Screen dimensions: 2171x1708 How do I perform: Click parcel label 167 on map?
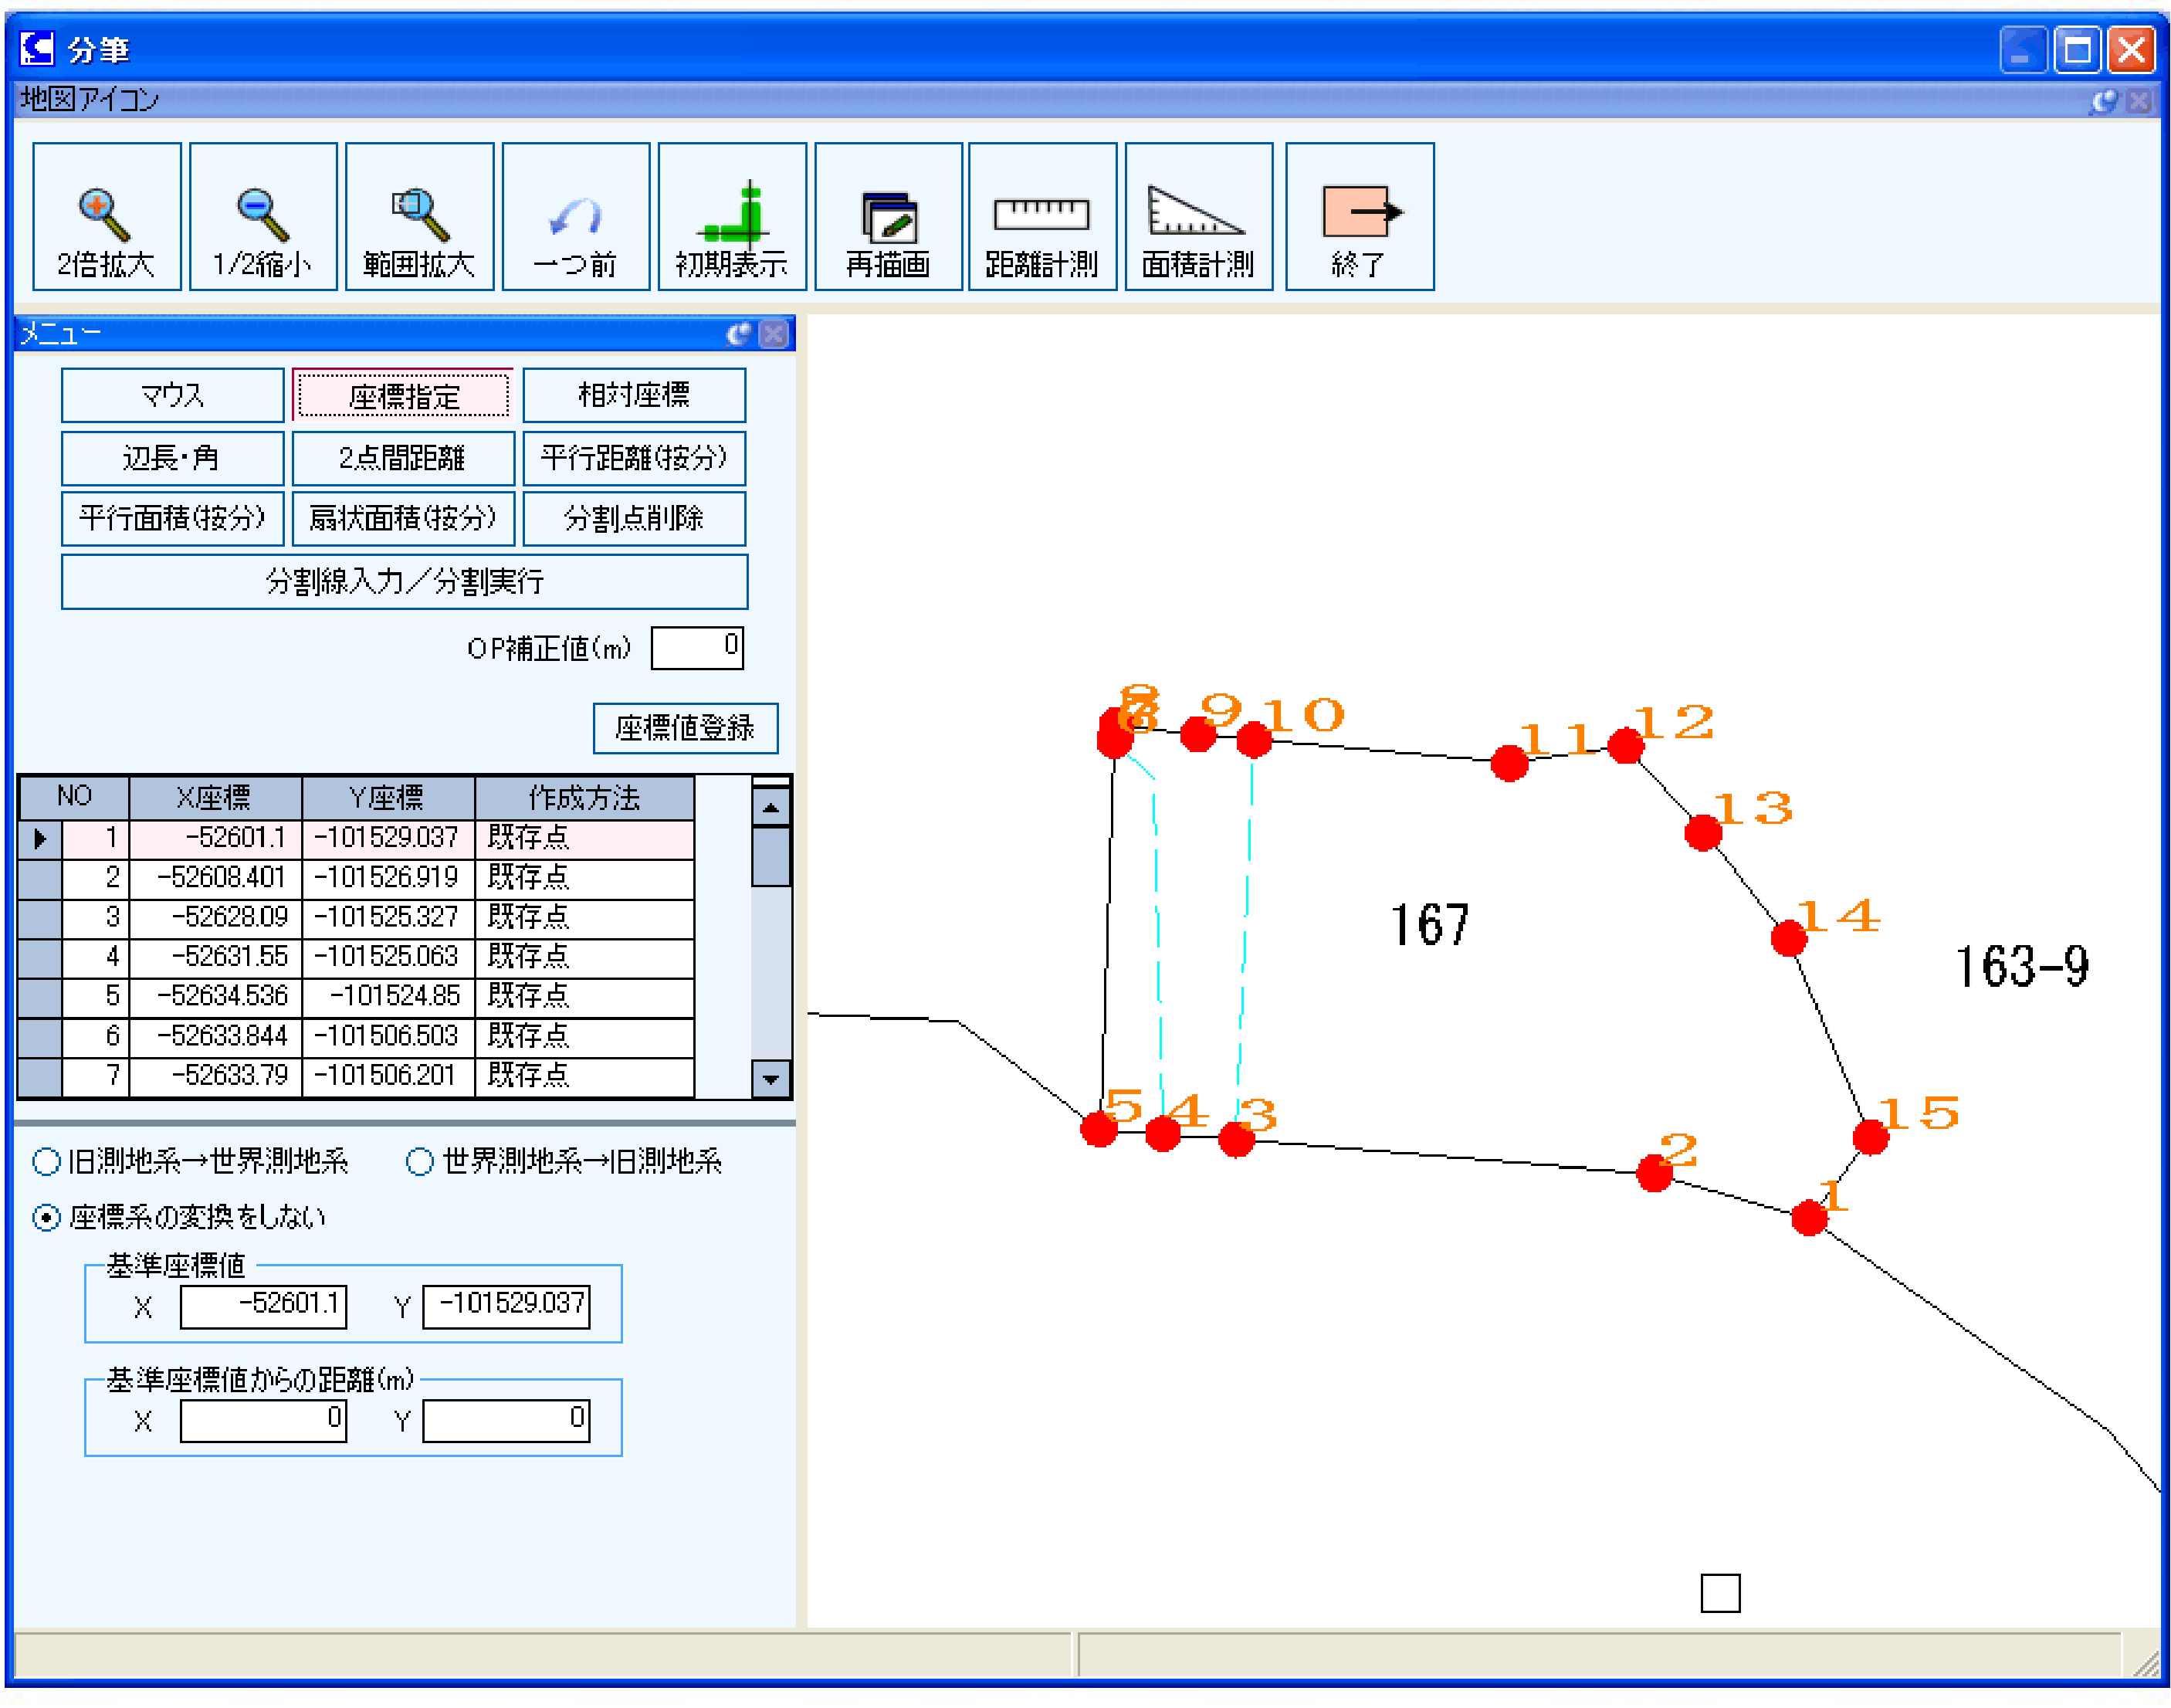tap(1430, 924)
